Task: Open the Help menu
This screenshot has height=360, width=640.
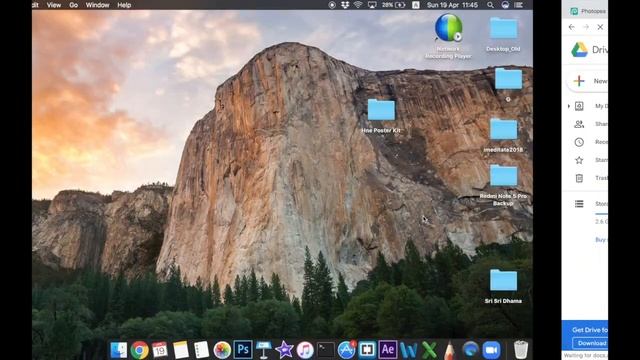Action: 124,5
